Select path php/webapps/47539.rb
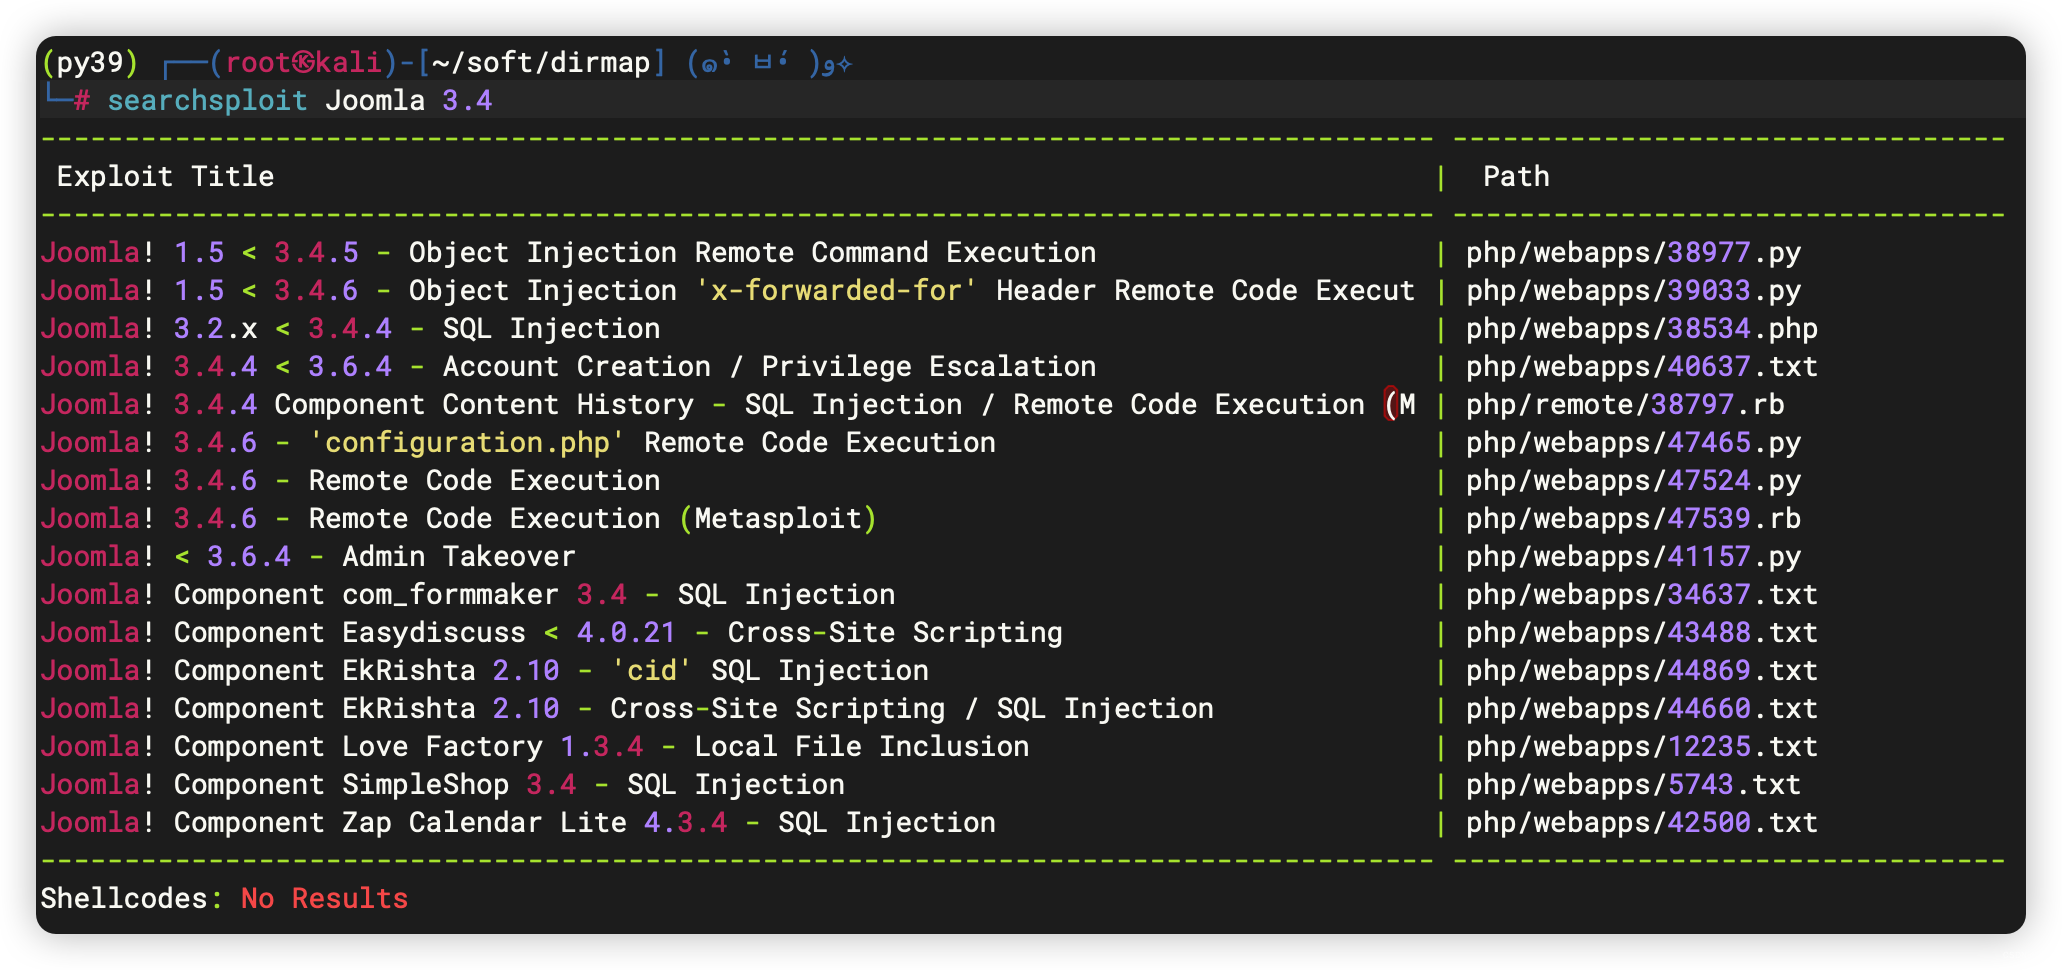 point(1633,519)
